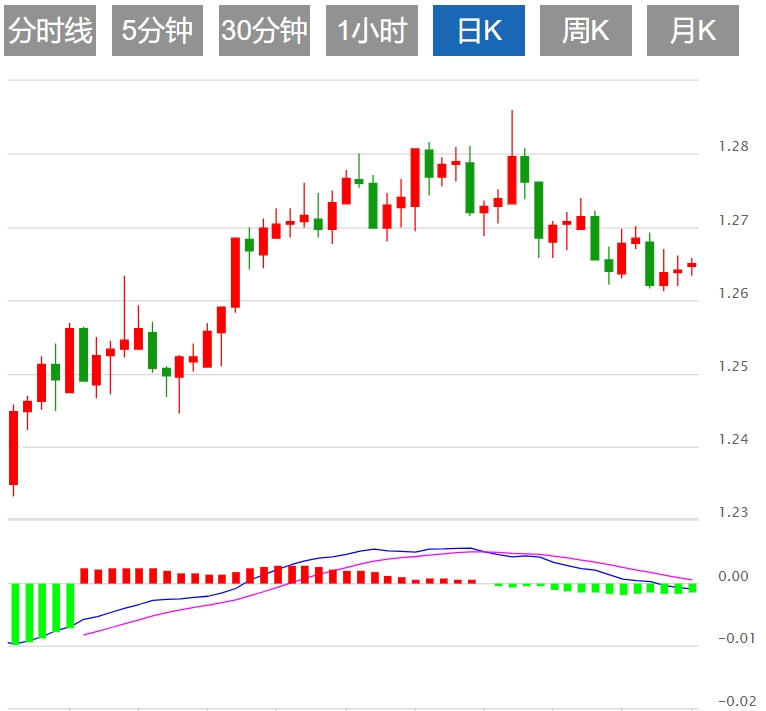Click the last candlestick on the right
This screenshot has width=766, height=711.
click(692, 265)
